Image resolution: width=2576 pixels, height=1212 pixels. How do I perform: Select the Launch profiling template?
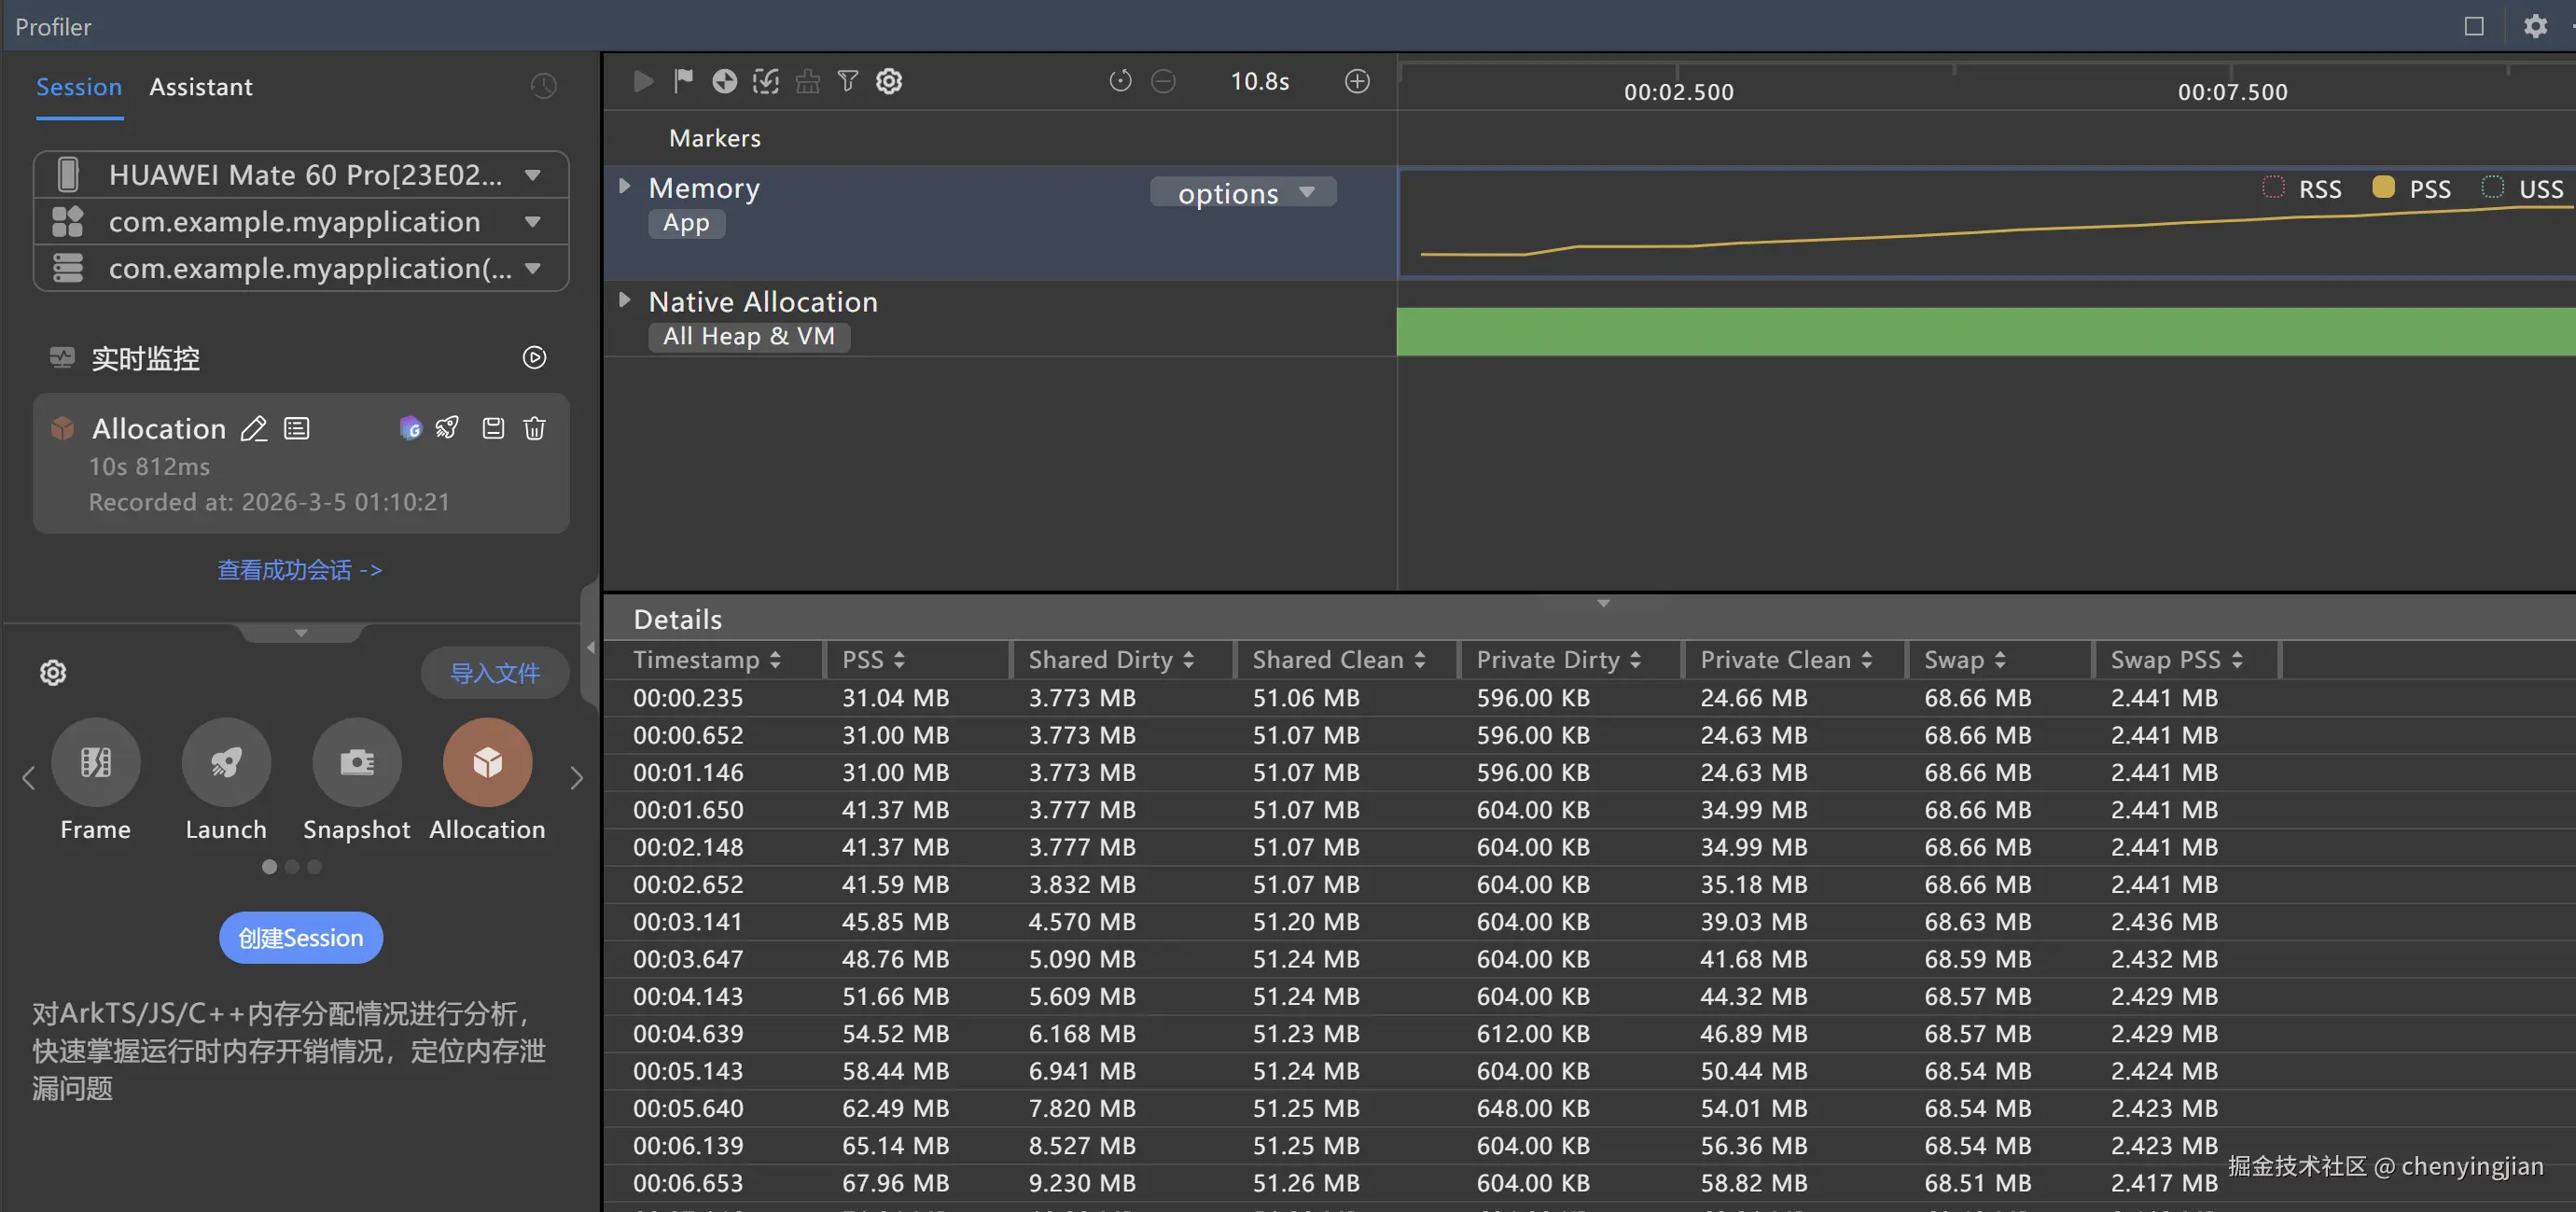(226, 763)
